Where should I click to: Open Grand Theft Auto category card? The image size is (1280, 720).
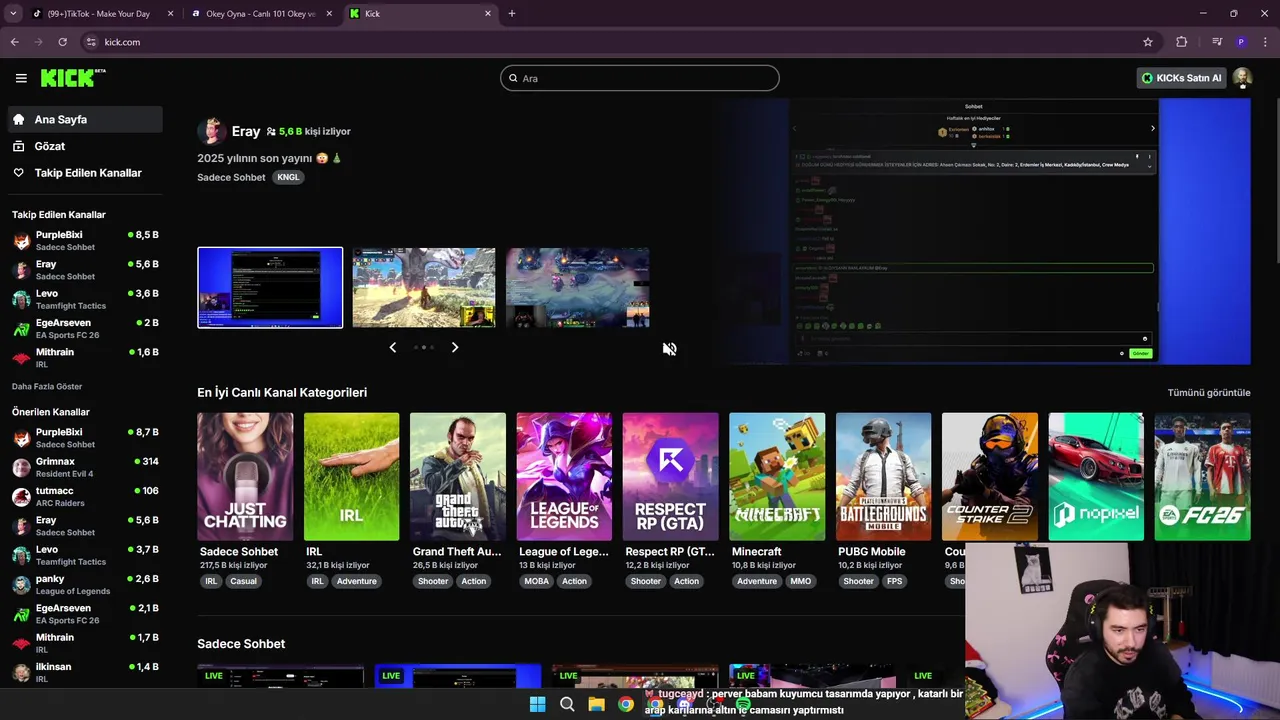[458, 477]
